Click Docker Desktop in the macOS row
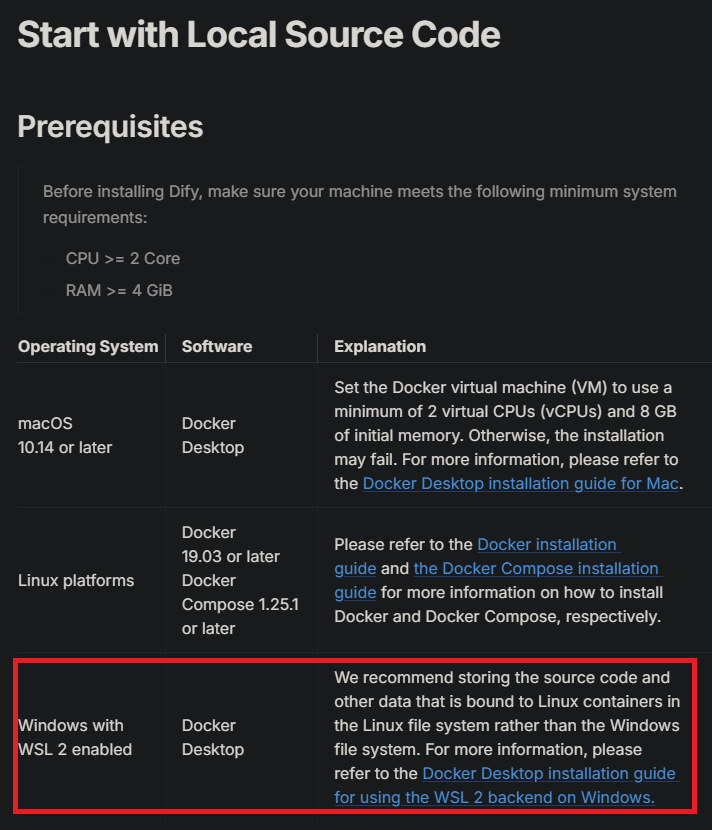Viewport: 712px width, 830px height. (x=213, y=435)
